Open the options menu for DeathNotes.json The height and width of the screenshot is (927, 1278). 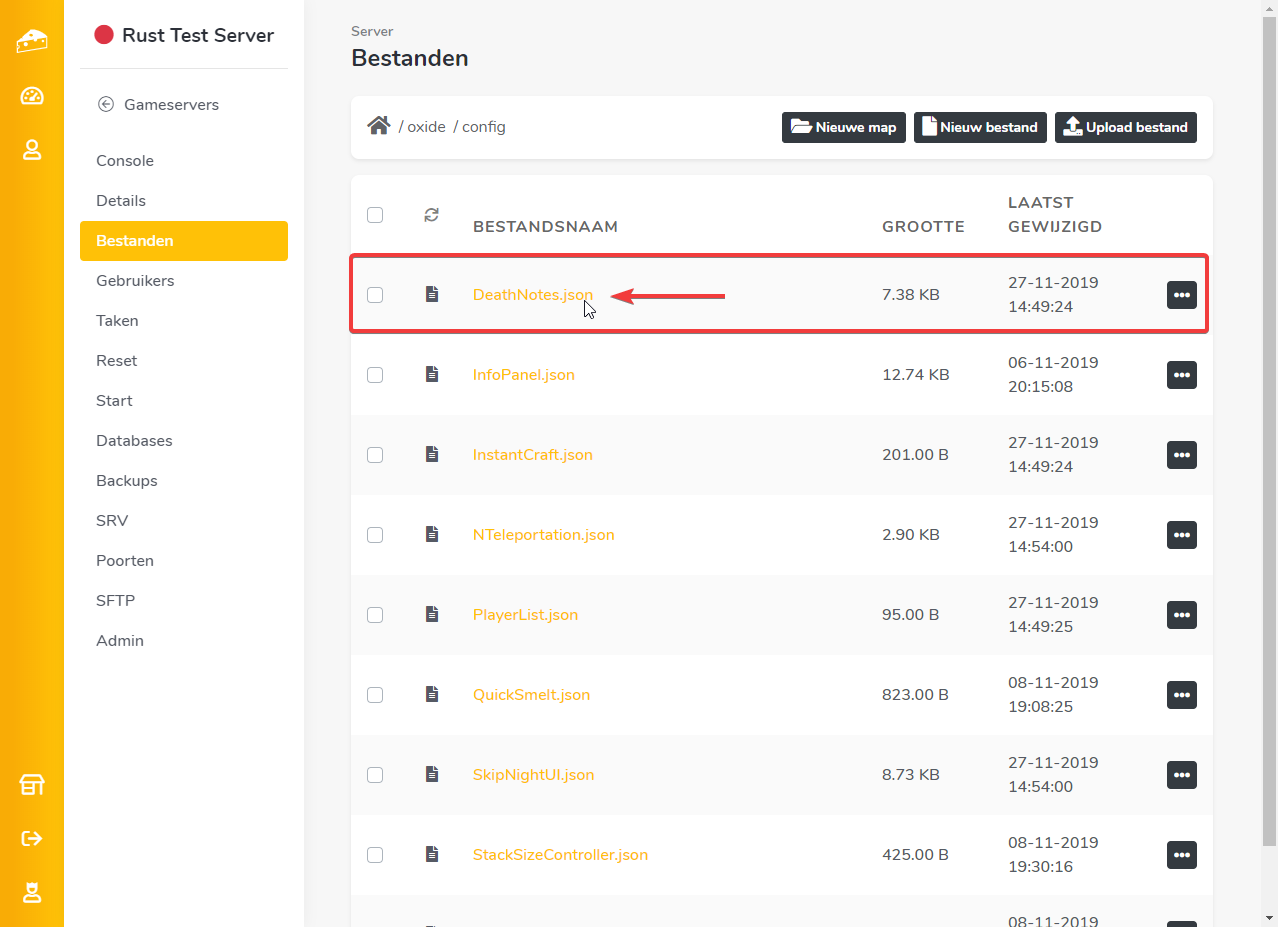[1181, 295]
